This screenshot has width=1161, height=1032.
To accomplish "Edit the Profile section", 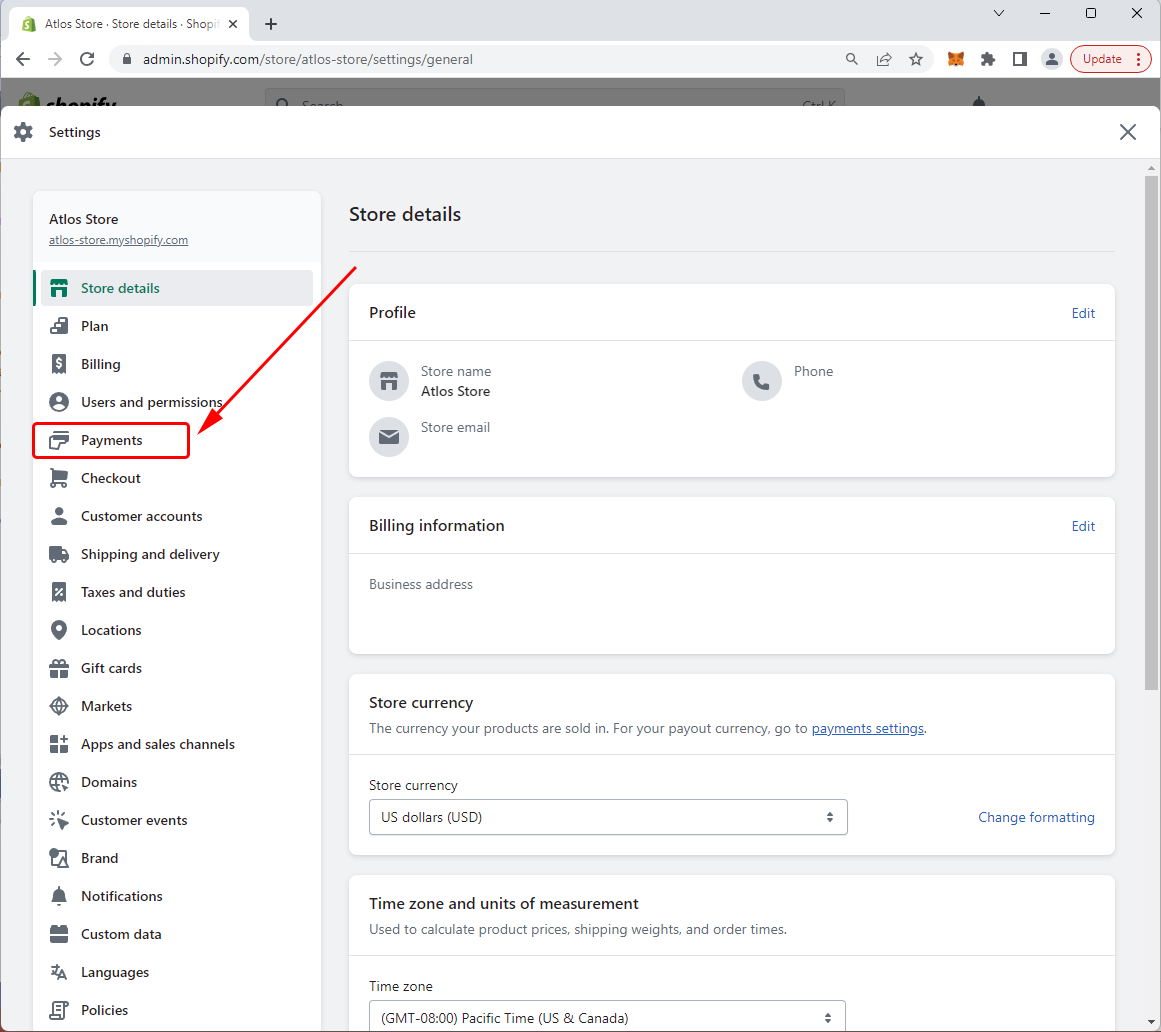I will pos(1083,313).
